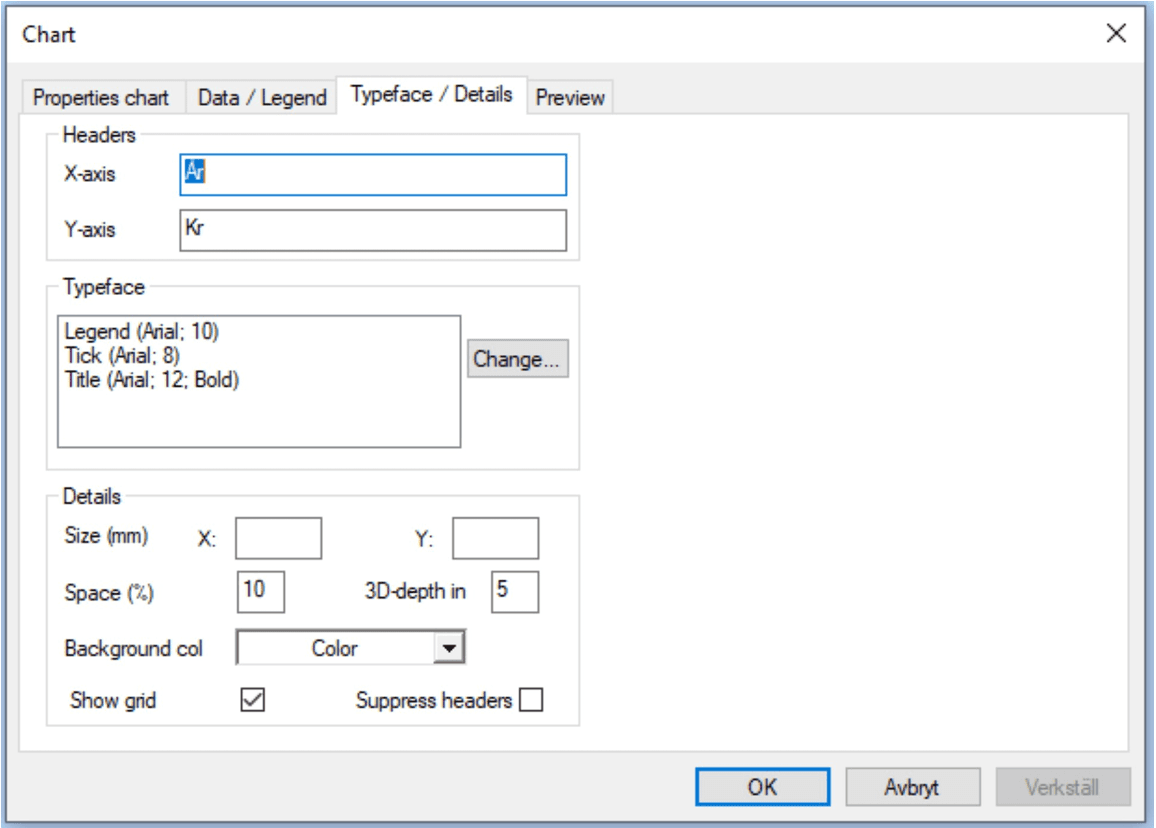Click the Size Y input box
Viewport: 1156px width, 828px height.
click(495, 538)
